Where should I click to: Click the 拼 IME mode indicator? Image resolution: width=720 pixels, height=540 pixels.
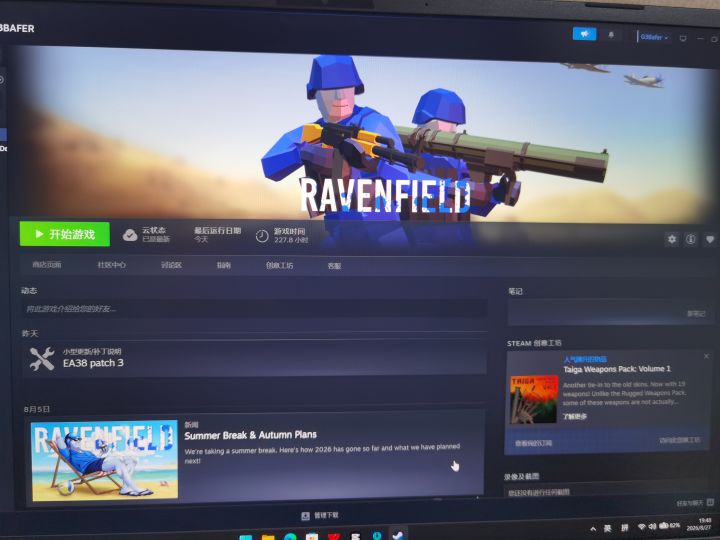[624, 528]
